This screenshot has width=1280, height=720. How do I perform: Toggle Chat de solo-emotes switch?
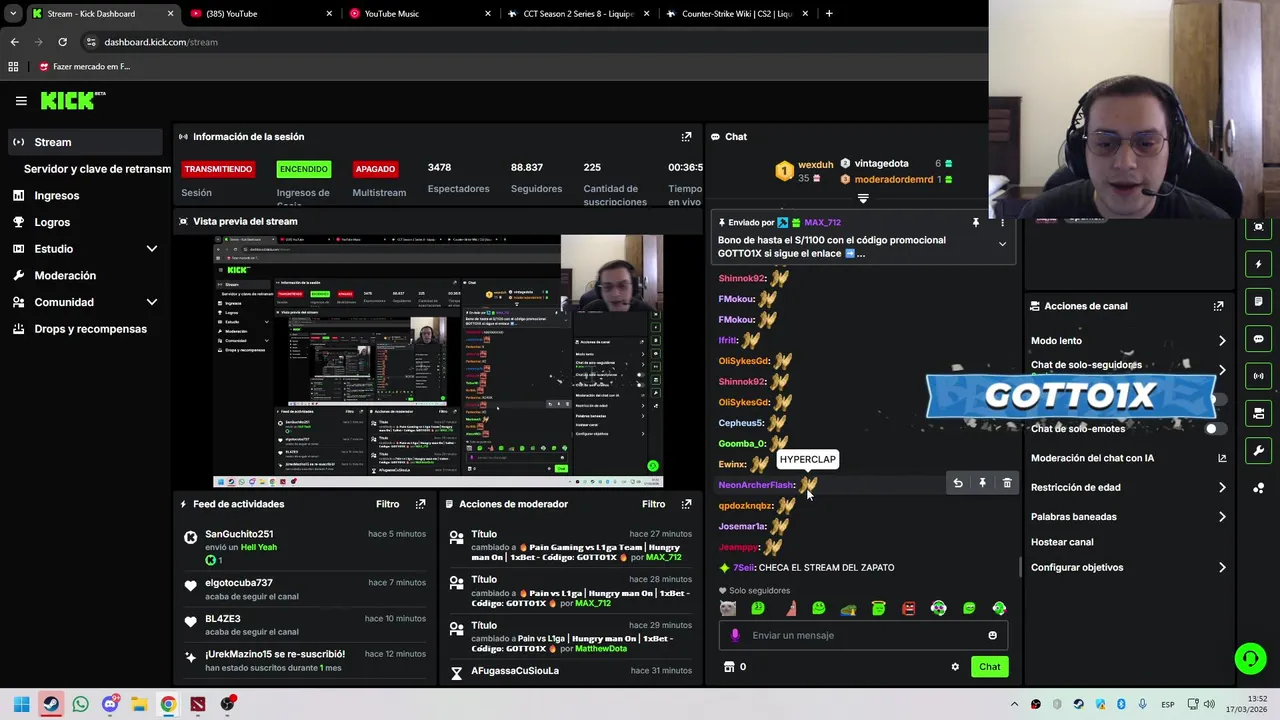coord(1215,429)
